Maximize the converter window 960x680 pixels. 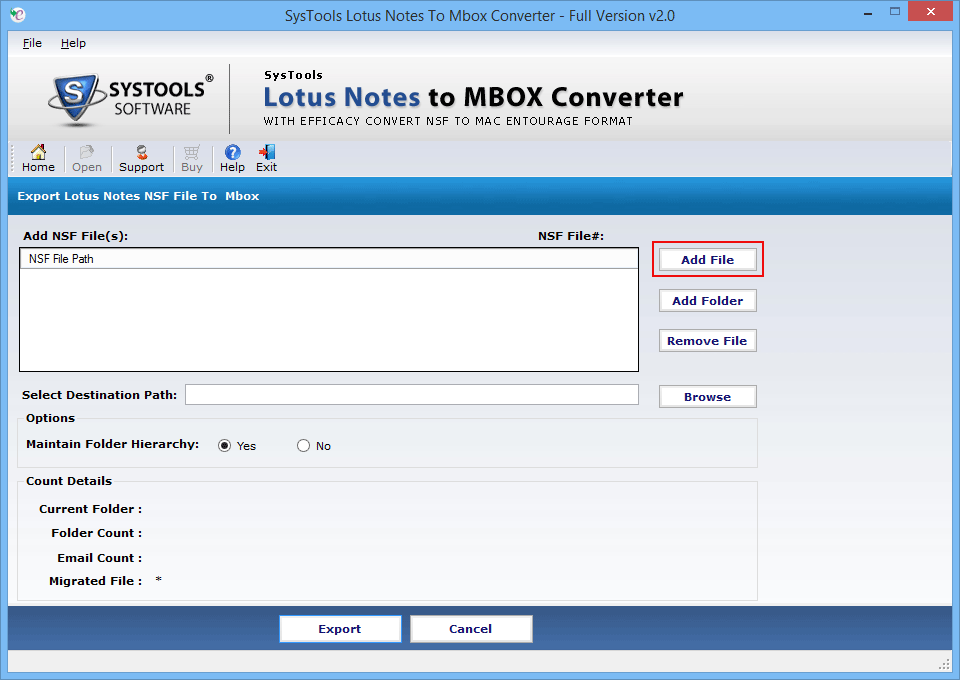pos(894,12)
